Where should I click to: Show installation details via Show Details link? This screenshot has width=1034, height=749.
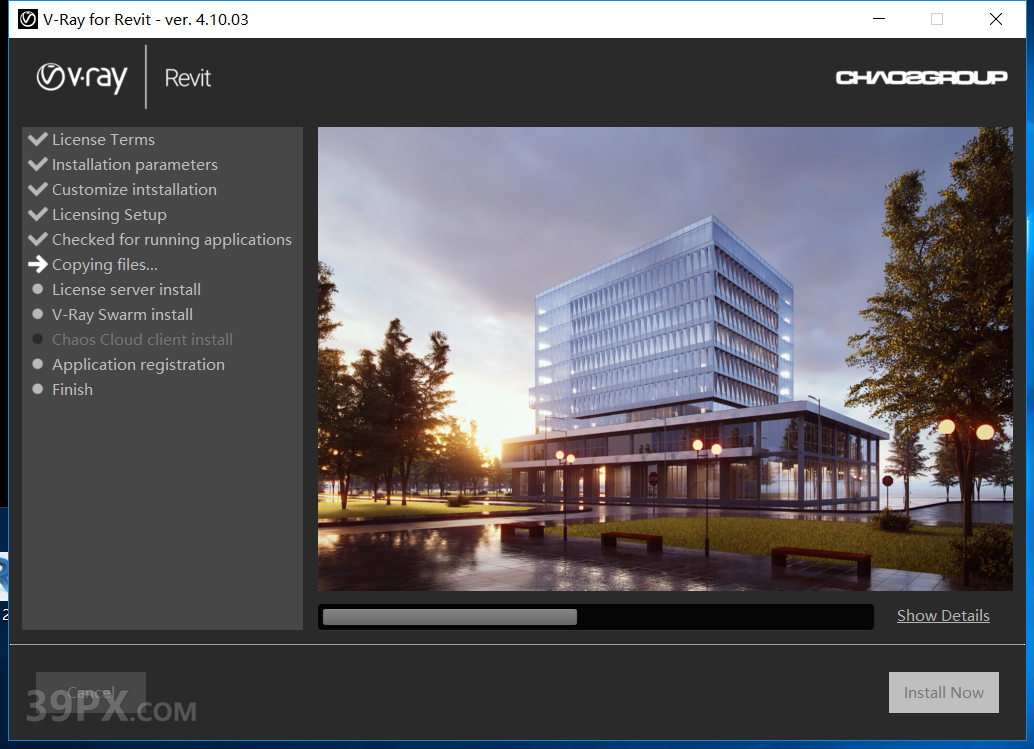pyautogui.click(x=943, y=616)
